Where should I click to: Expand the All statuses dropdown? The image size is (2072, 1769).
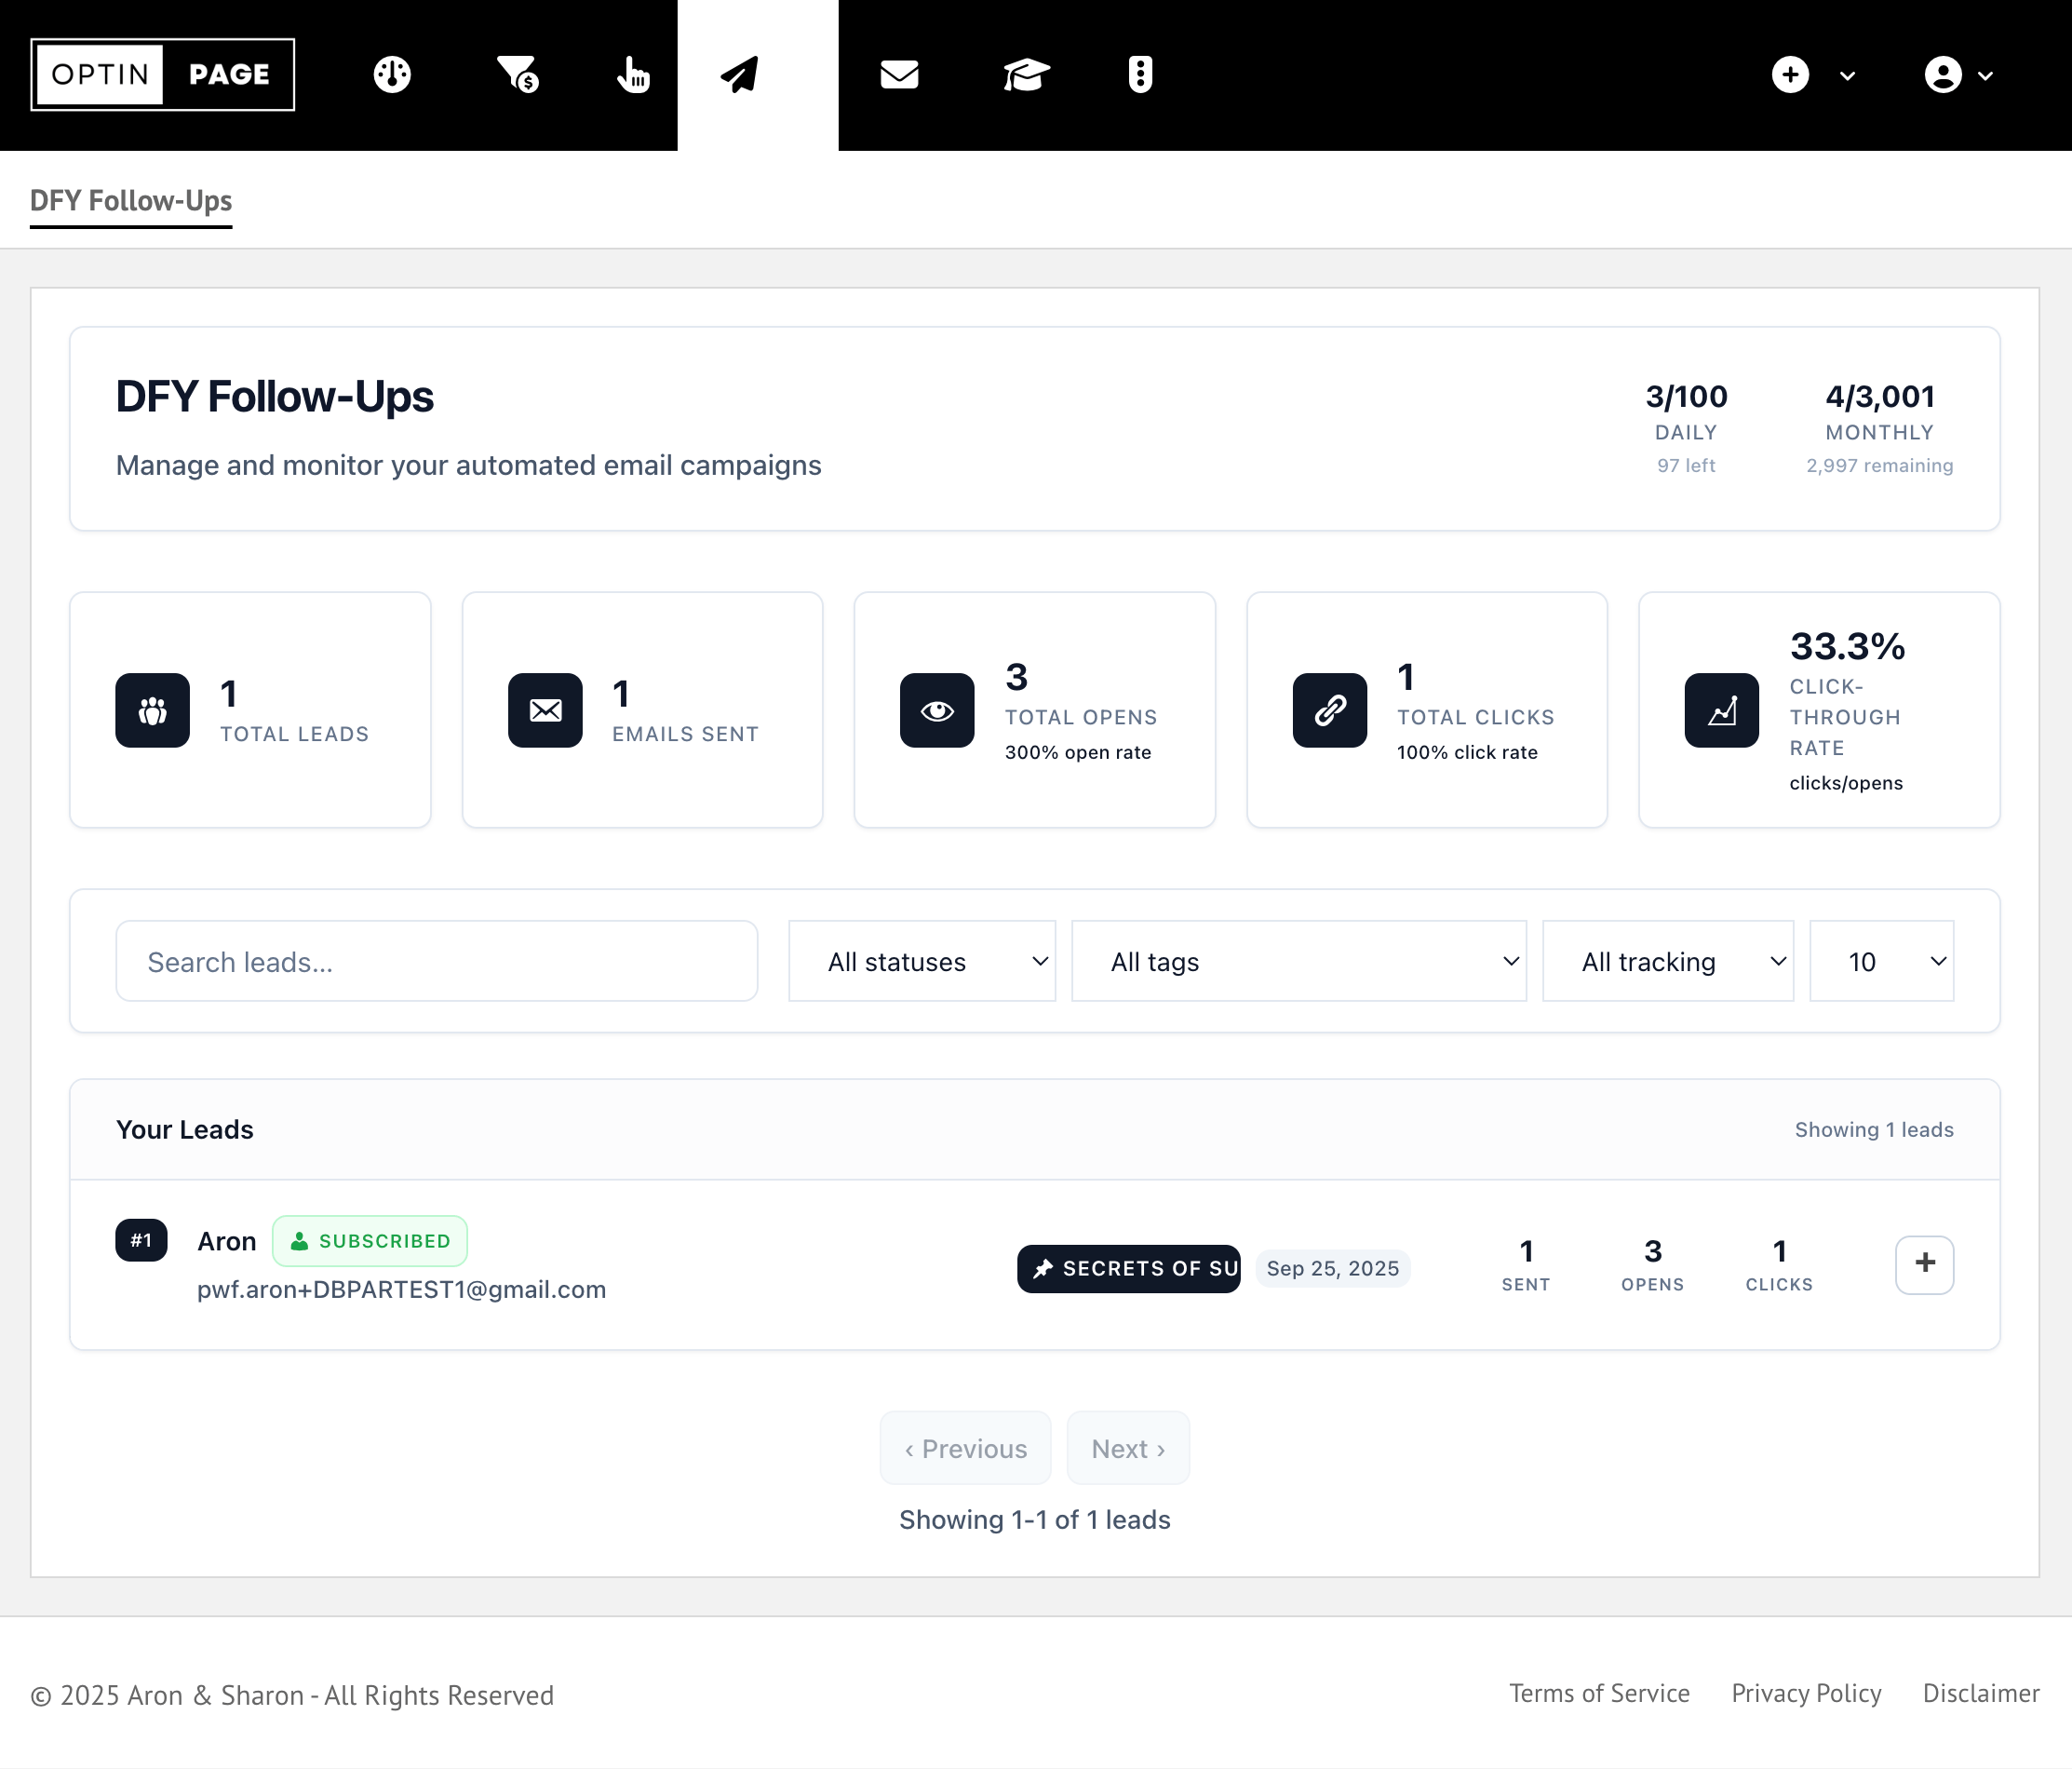click(921, 961)
